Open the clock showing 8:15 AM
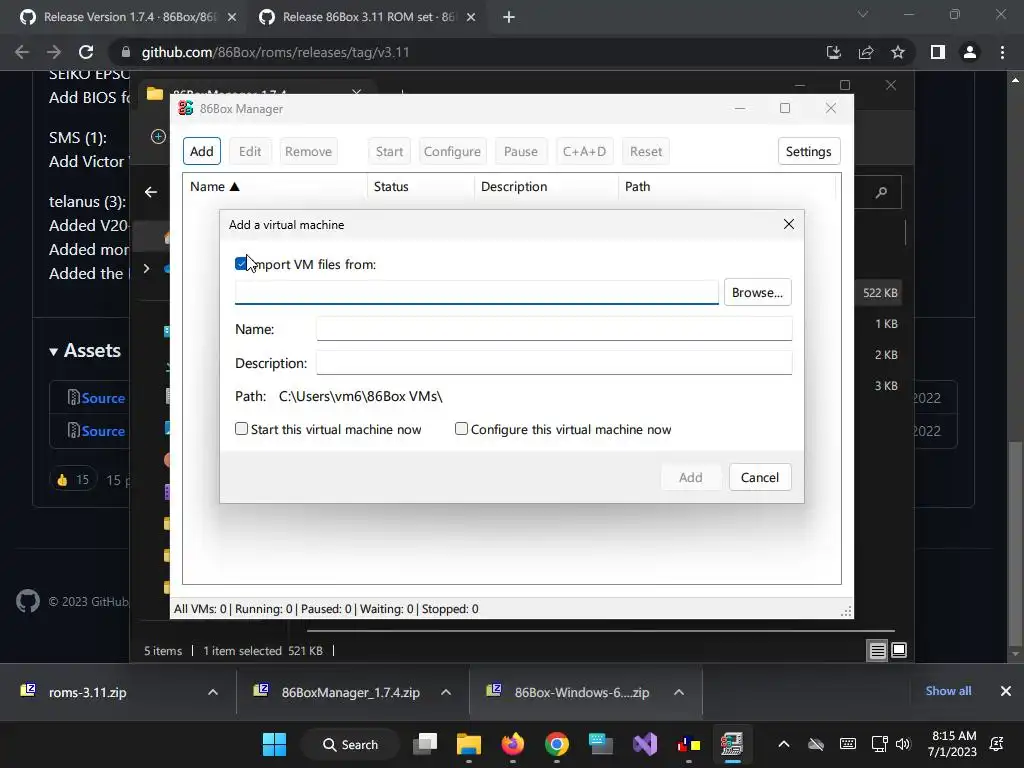This screenshot has height=768, width=1024. 953,744
